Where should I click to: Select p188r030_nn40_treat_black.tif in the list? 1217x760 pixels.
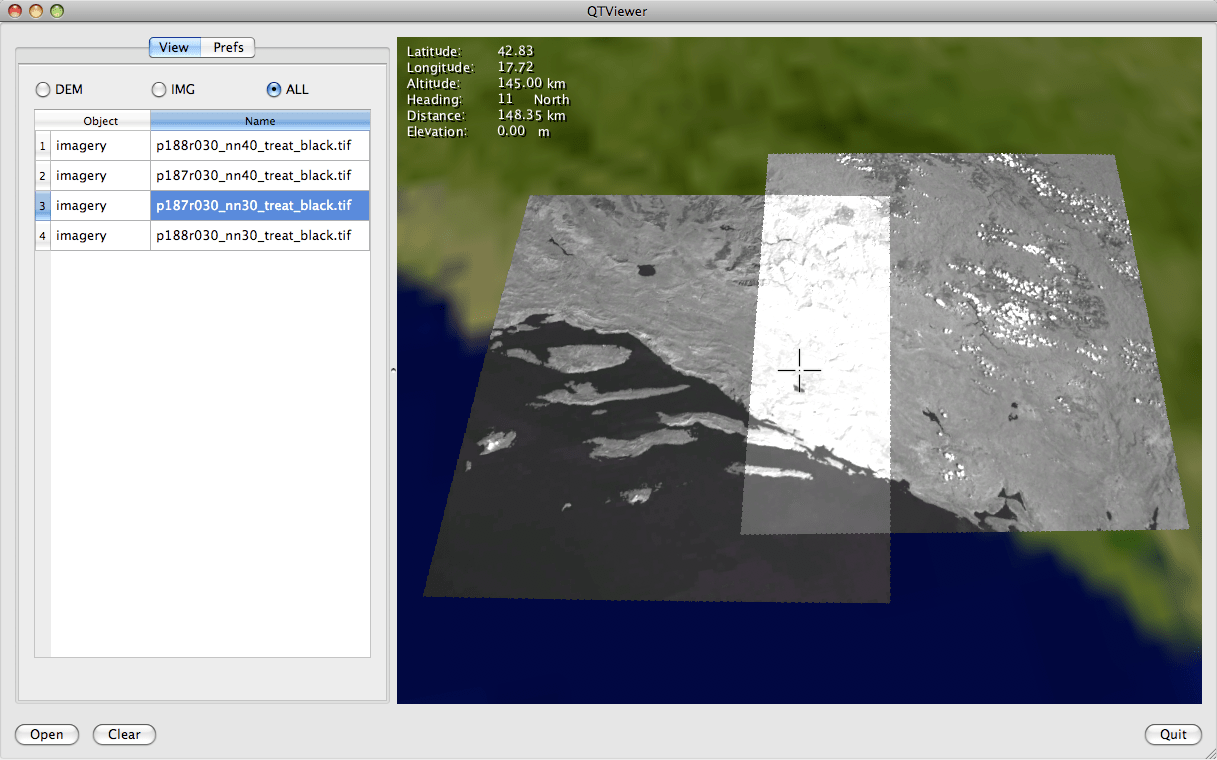pyautogui.click(x=260, y=145)
